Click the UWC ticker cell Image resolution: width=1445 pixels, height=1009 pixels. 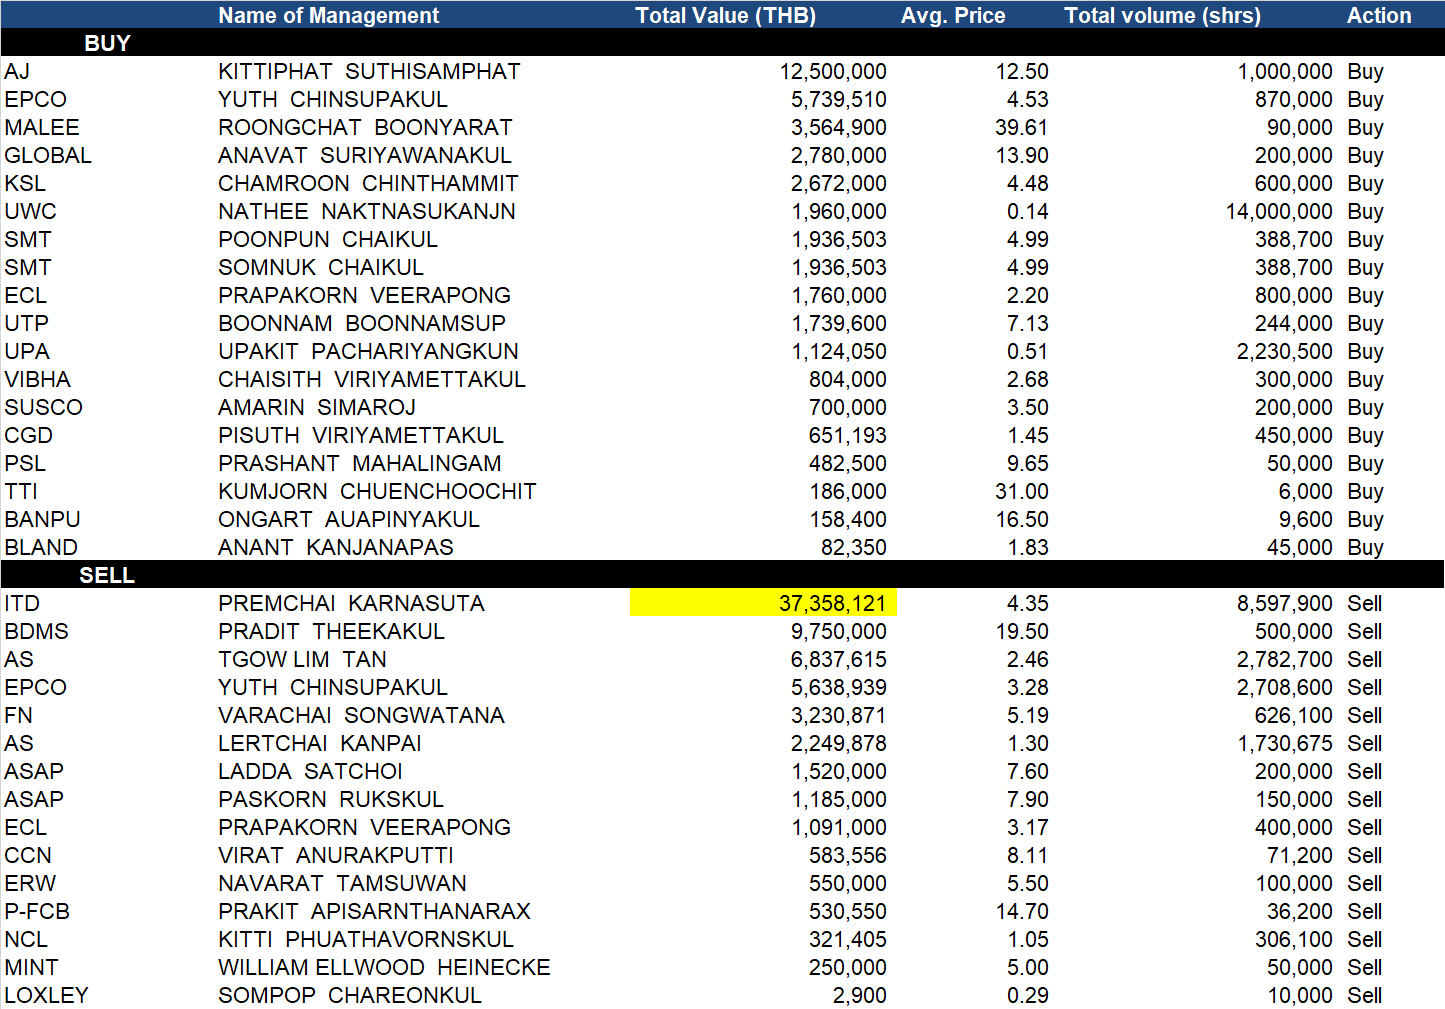point(30,211)
